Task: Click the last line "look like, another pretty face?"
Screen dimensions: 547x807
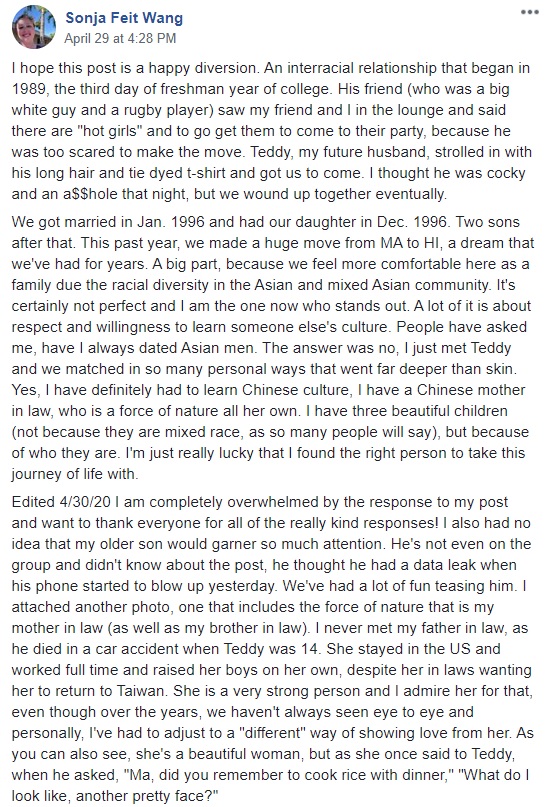Action: pyautogui.click(x=115, y=796)
